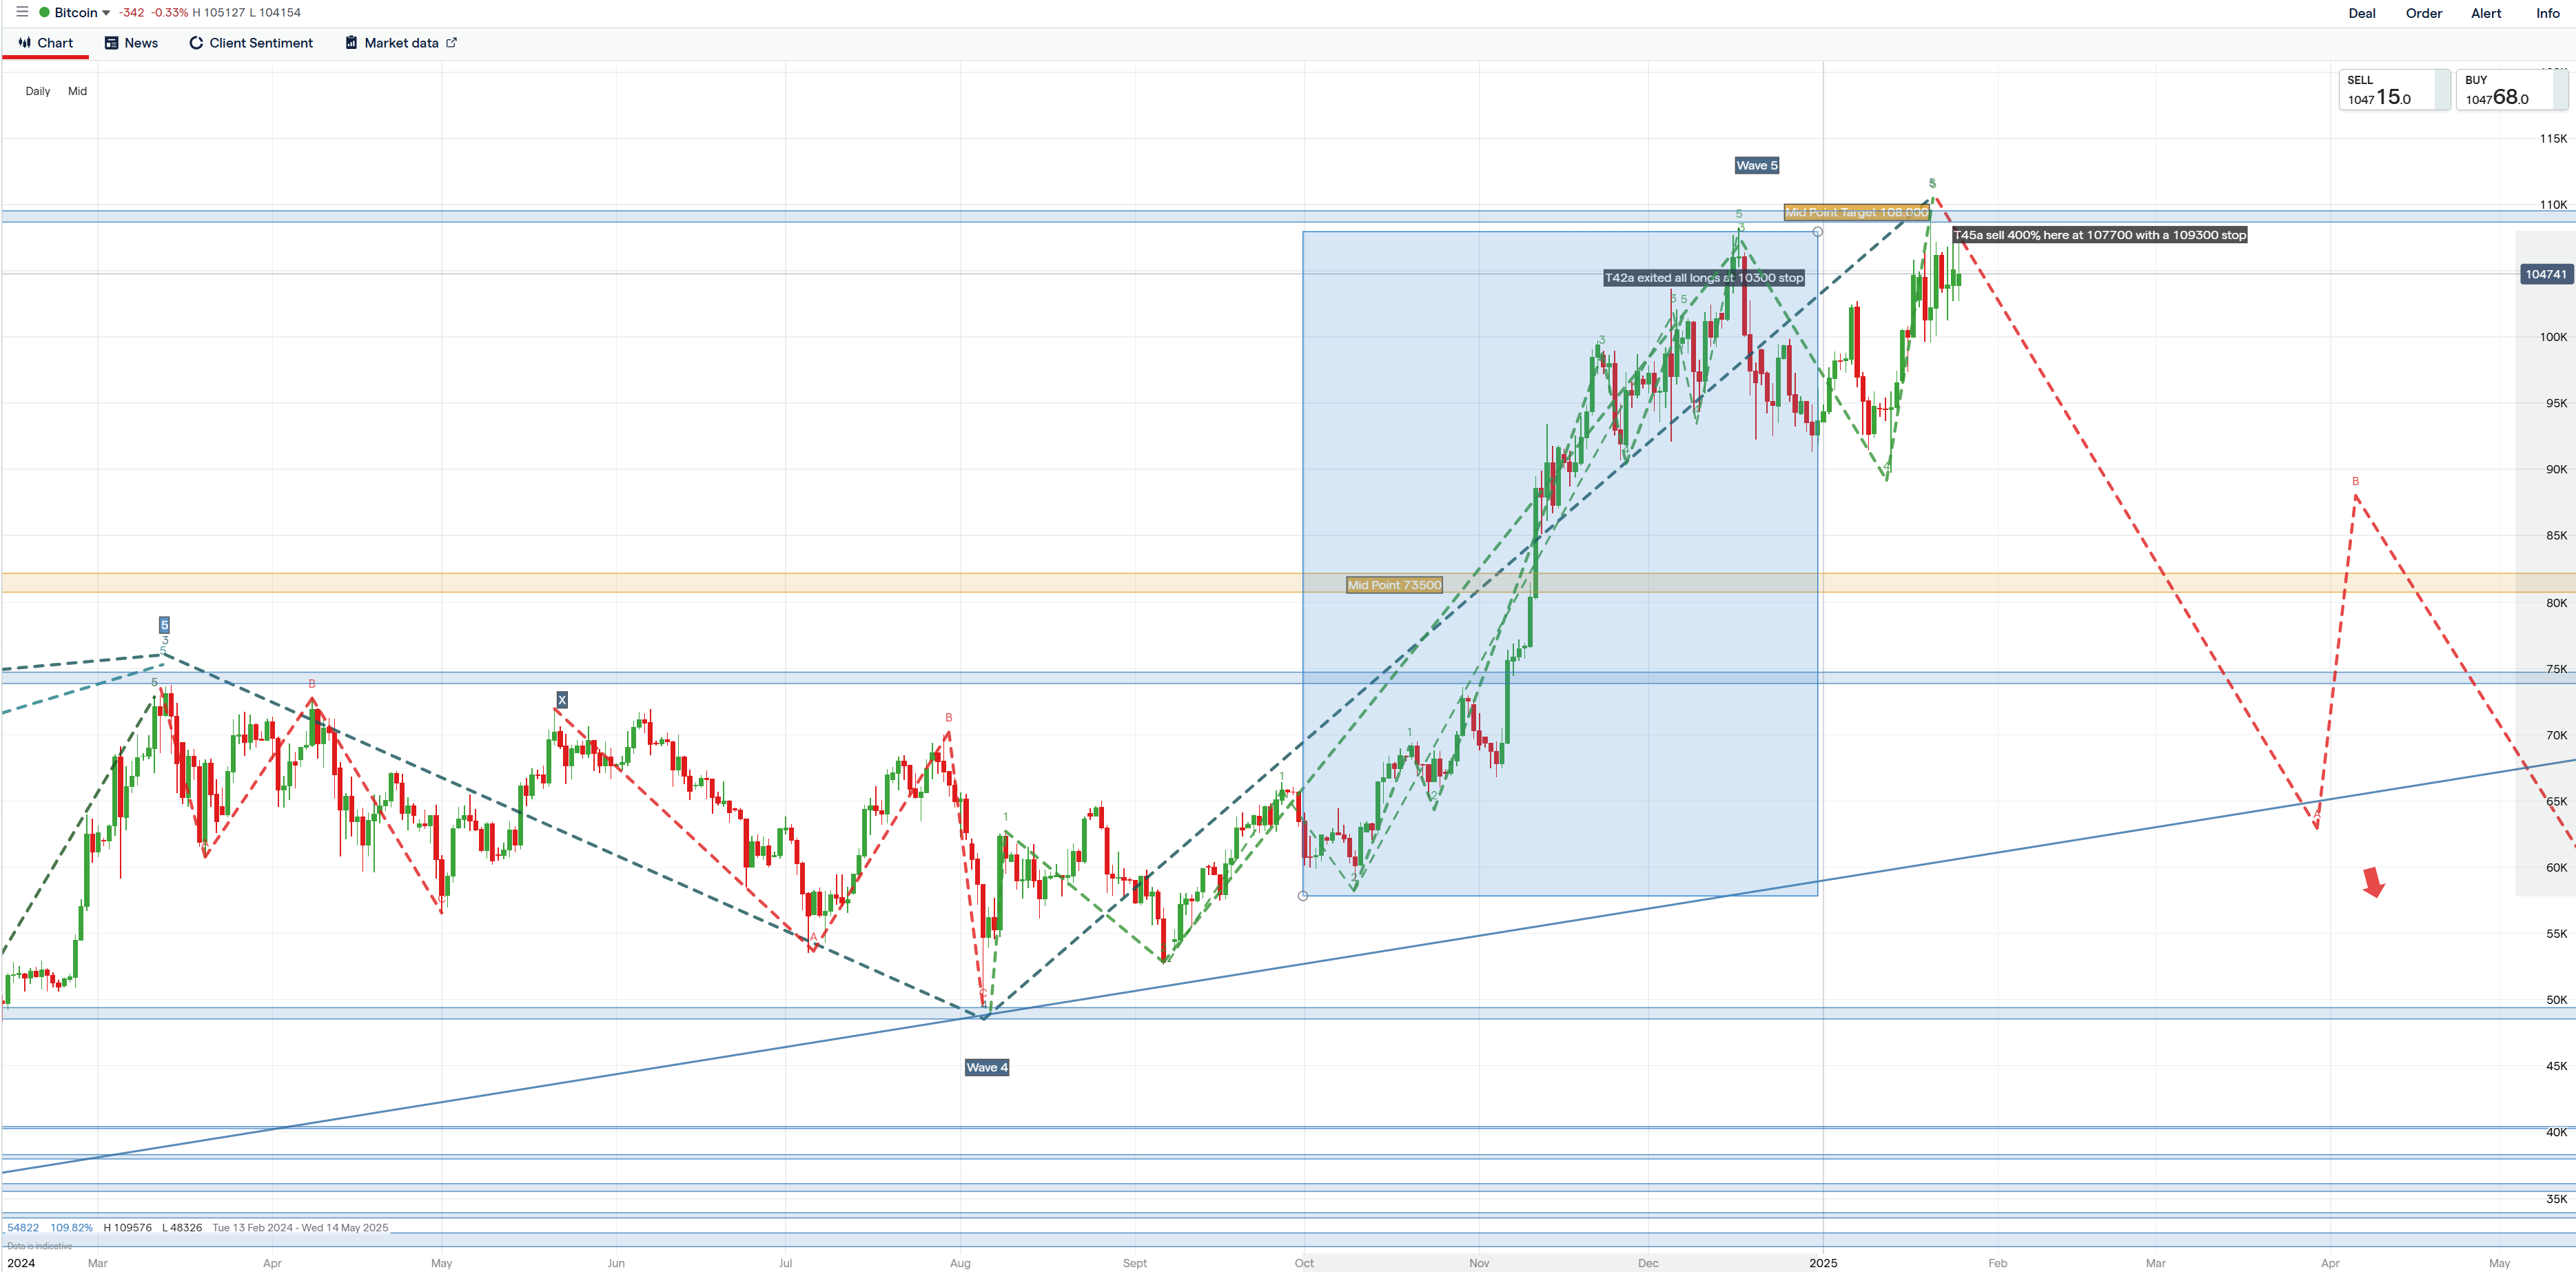Open the Daily timeframe selector
The width and height of the screenshot is (2576, 1272).
pyautogui.click(x=38, y=91)
